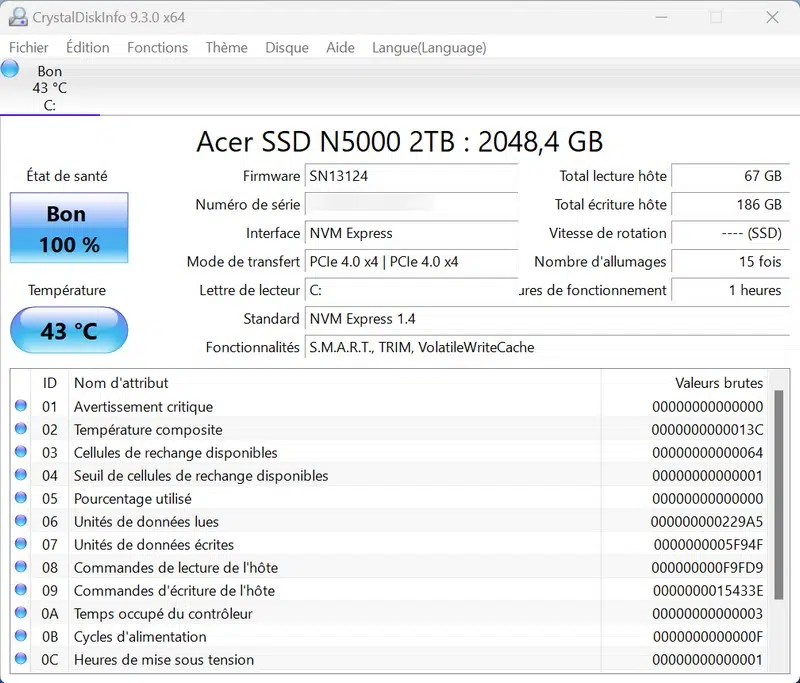Click the Bon 100 % health status button
The height and width of the screenshot is (683, 800).
69,229
